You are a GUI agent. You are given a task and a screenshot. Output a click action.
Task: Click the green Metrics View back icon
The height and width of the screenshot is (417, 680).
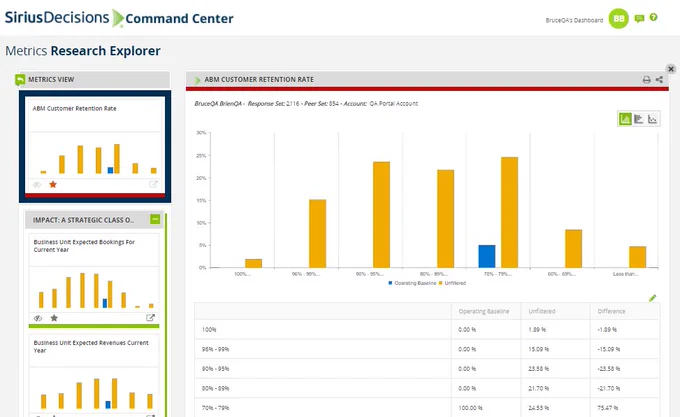(x=20, y=80)
